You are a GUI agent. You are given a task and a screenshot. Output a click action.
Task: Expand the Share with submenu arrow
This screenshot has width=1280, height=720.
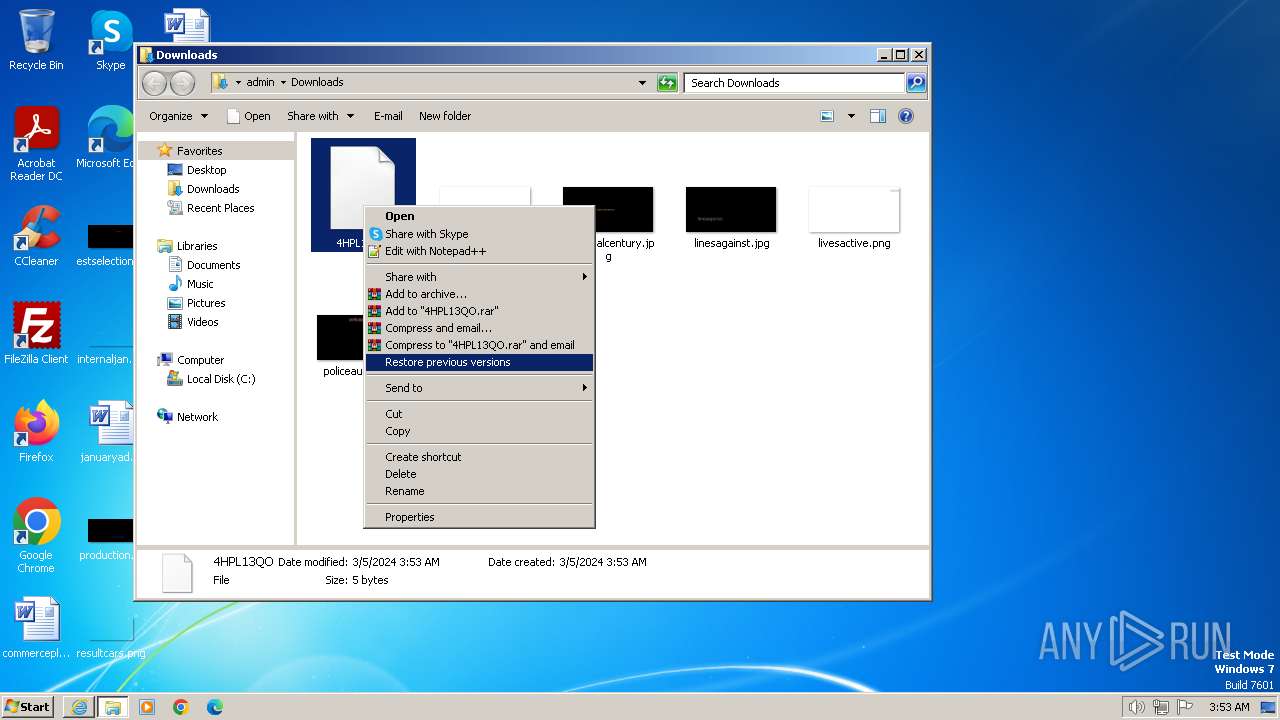(x=585, y=277)
